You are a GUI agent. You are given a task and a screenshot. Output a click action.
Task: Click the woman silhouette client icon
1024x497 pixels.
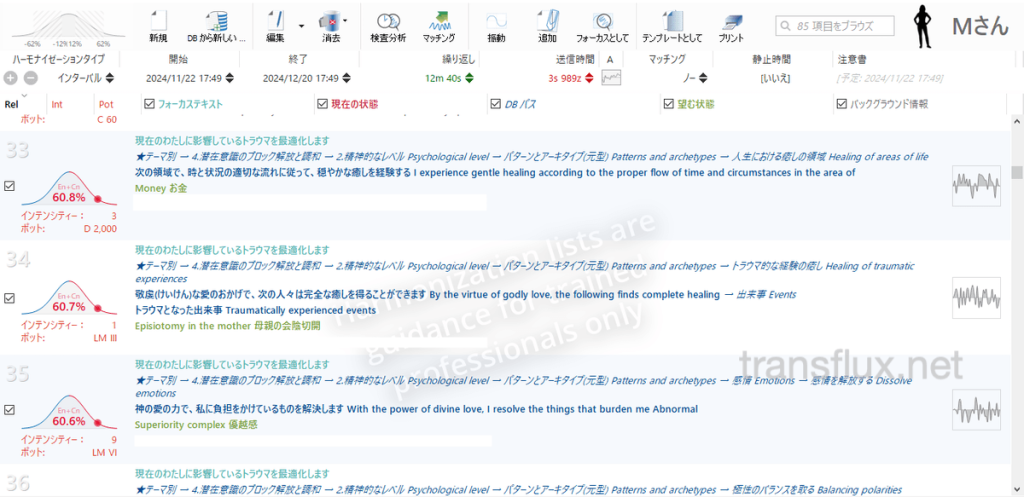point(923,26)
